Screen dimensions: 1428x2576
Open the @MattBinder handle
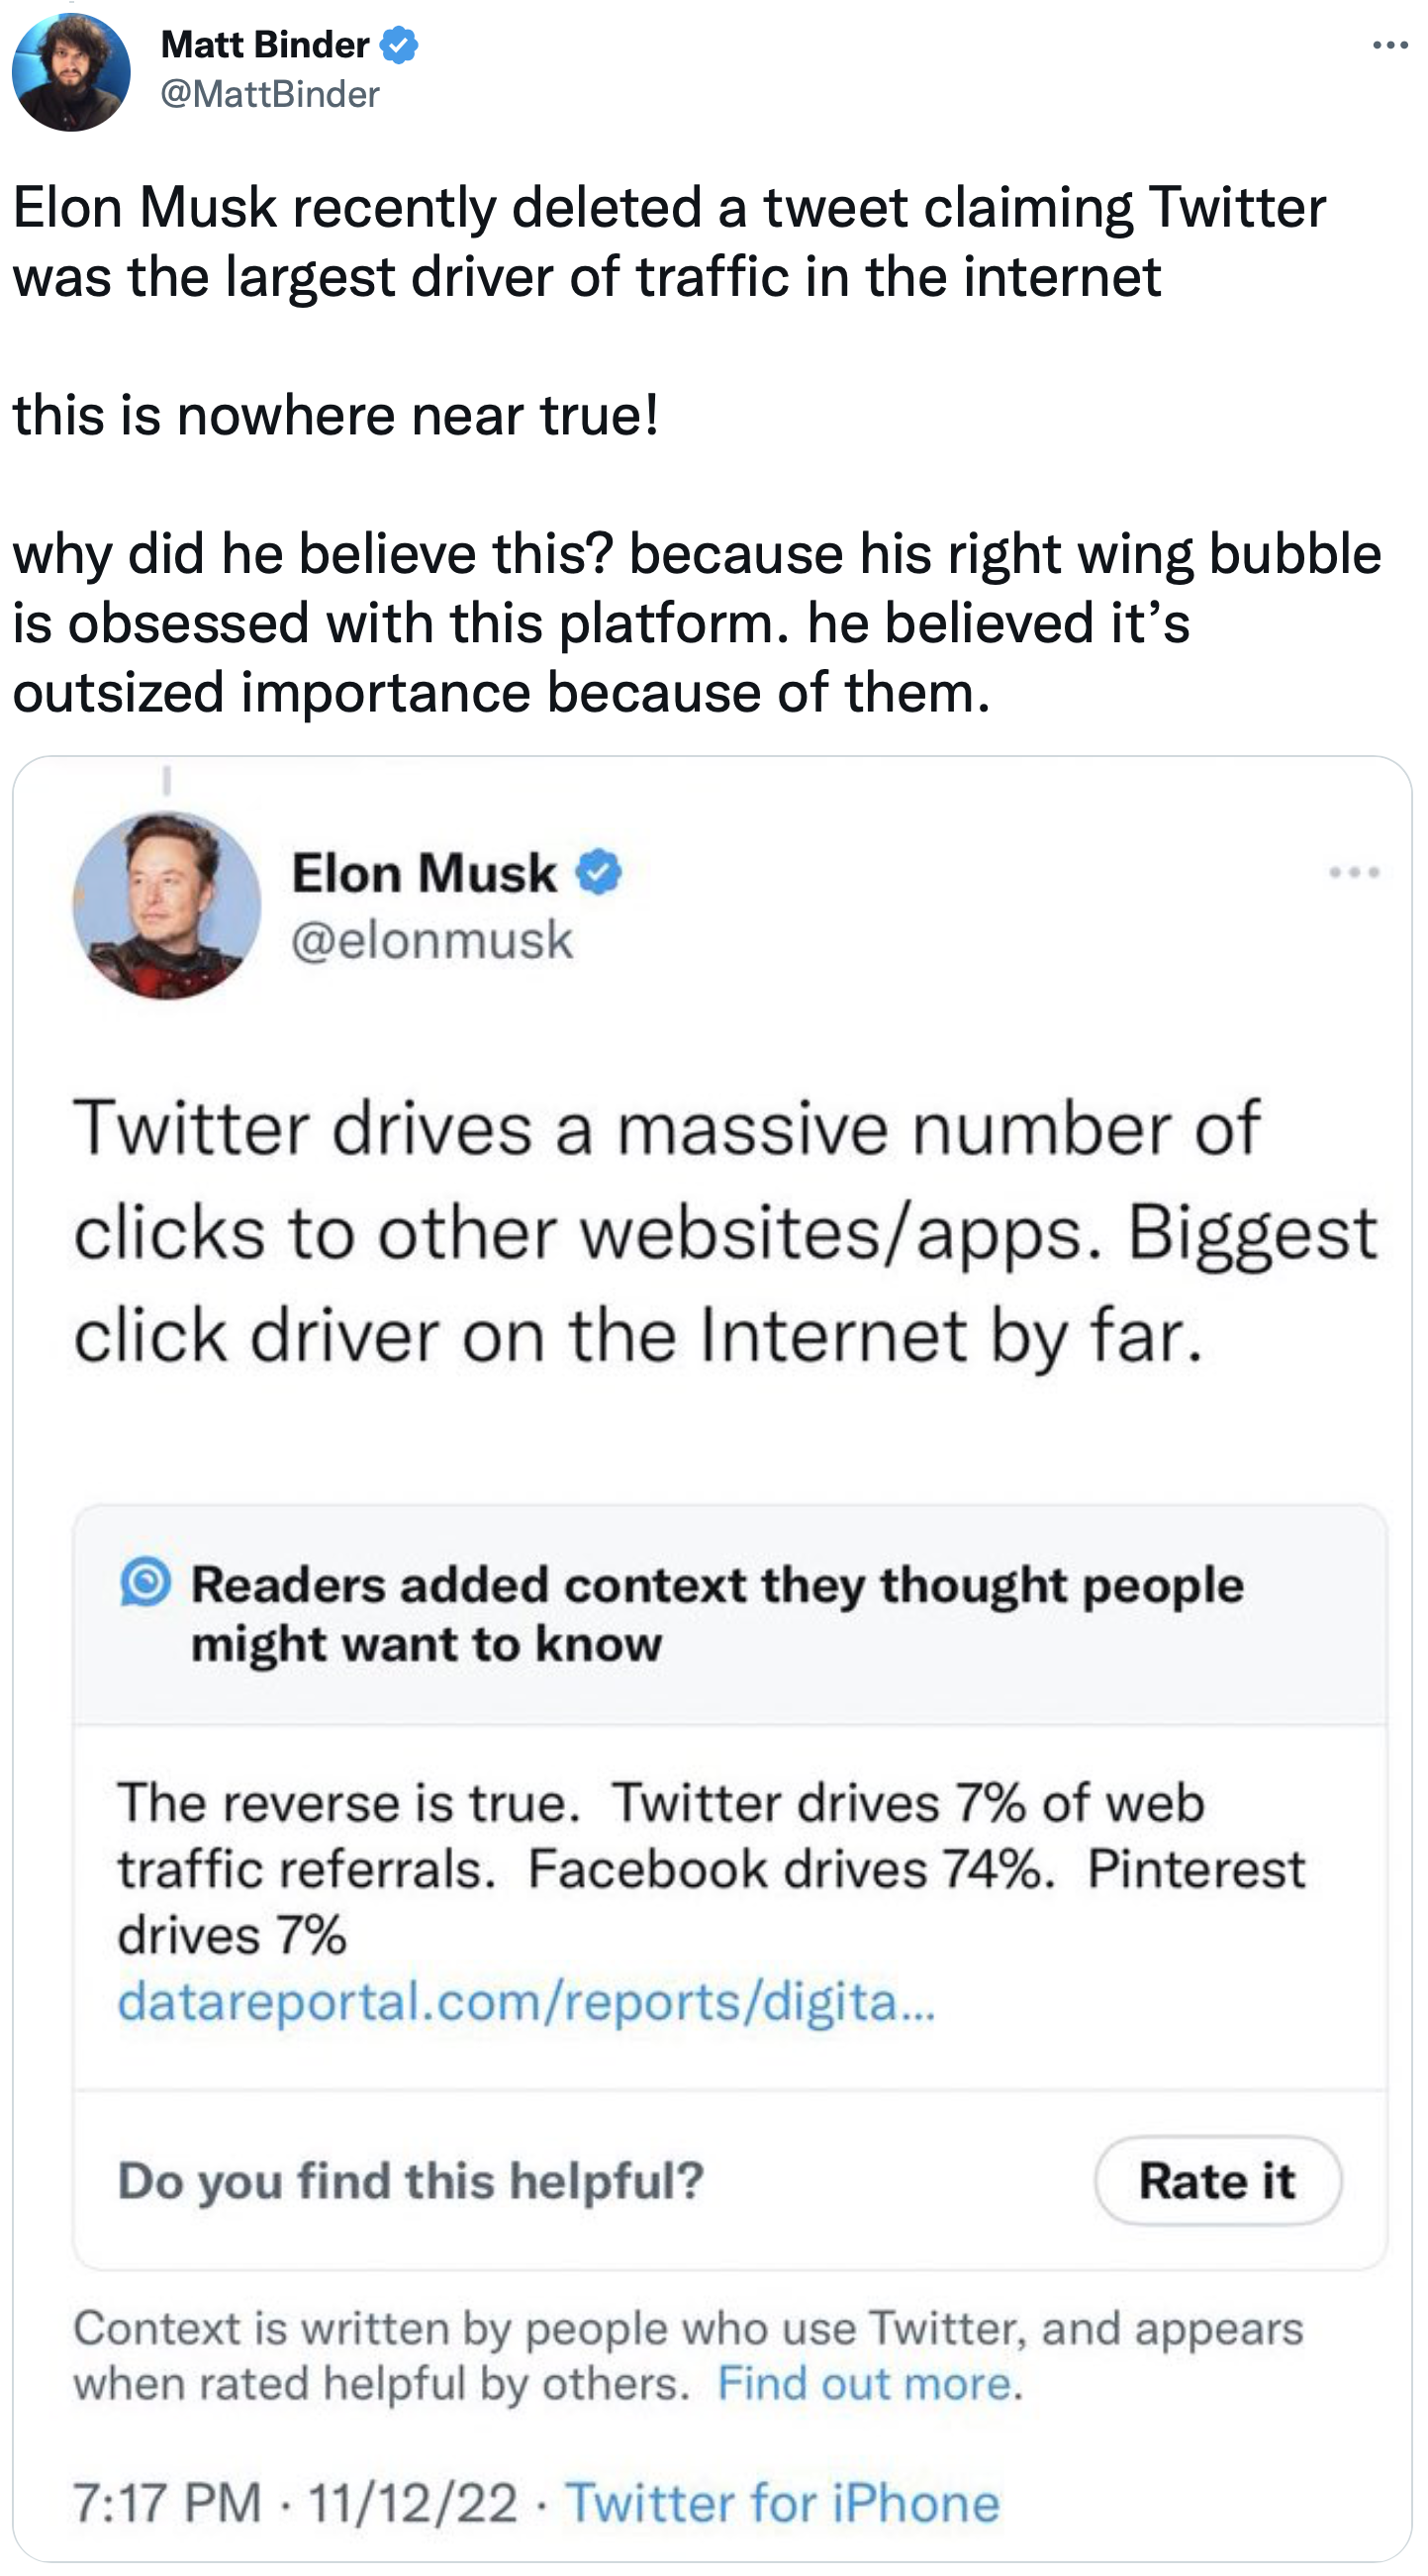pyautogui.click(x=270, y=94)
